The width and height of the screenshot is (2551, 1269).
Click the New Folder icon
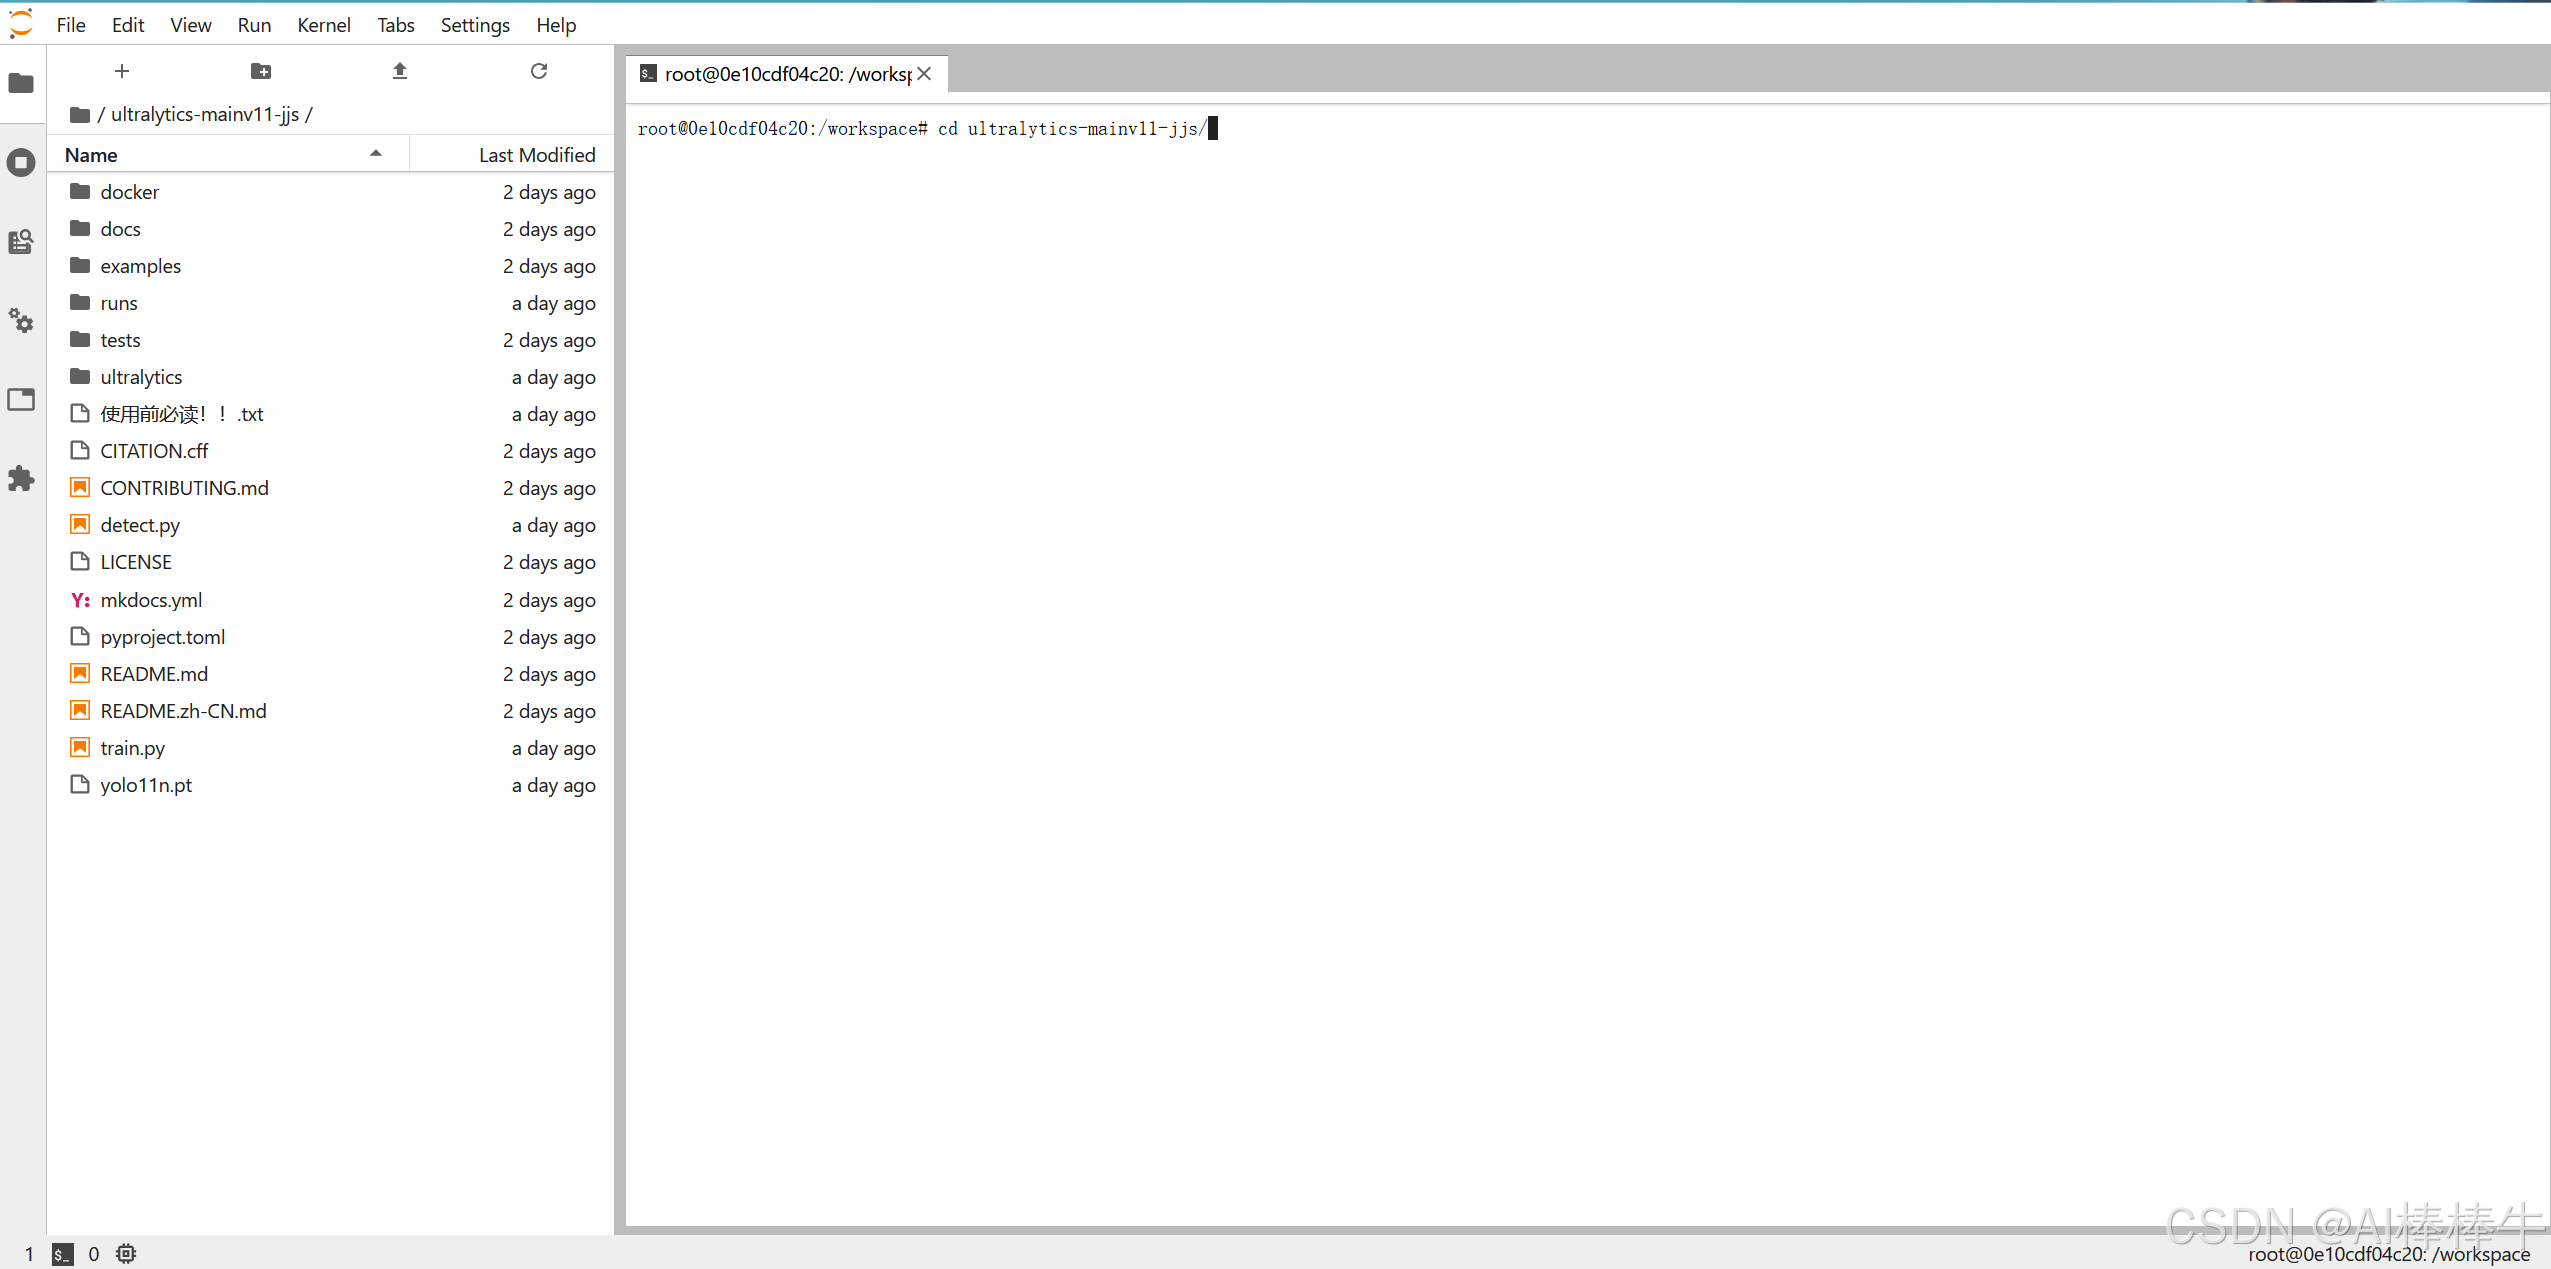[260, 71]
